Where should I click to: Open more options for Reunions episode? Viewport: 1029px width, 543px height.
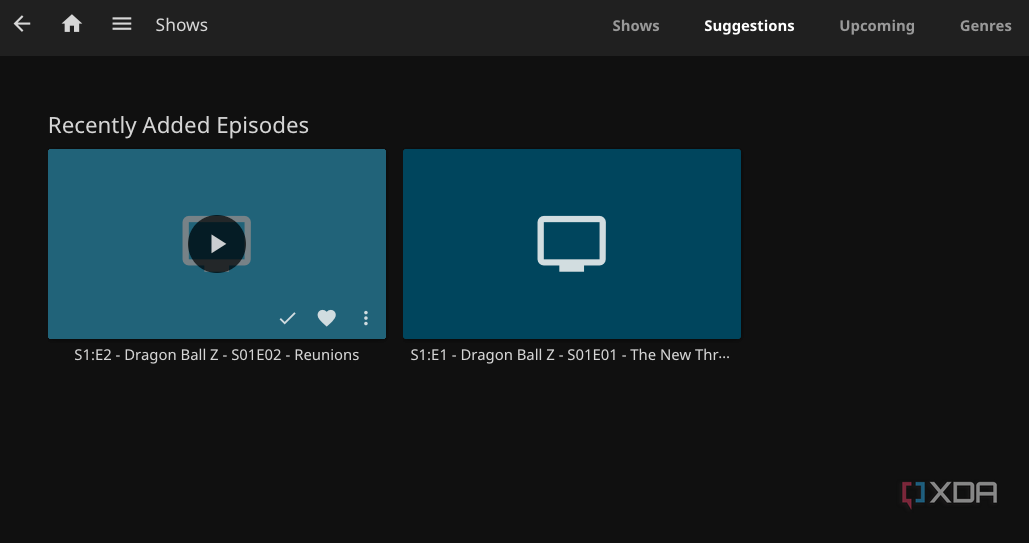(x=366, y=318)
